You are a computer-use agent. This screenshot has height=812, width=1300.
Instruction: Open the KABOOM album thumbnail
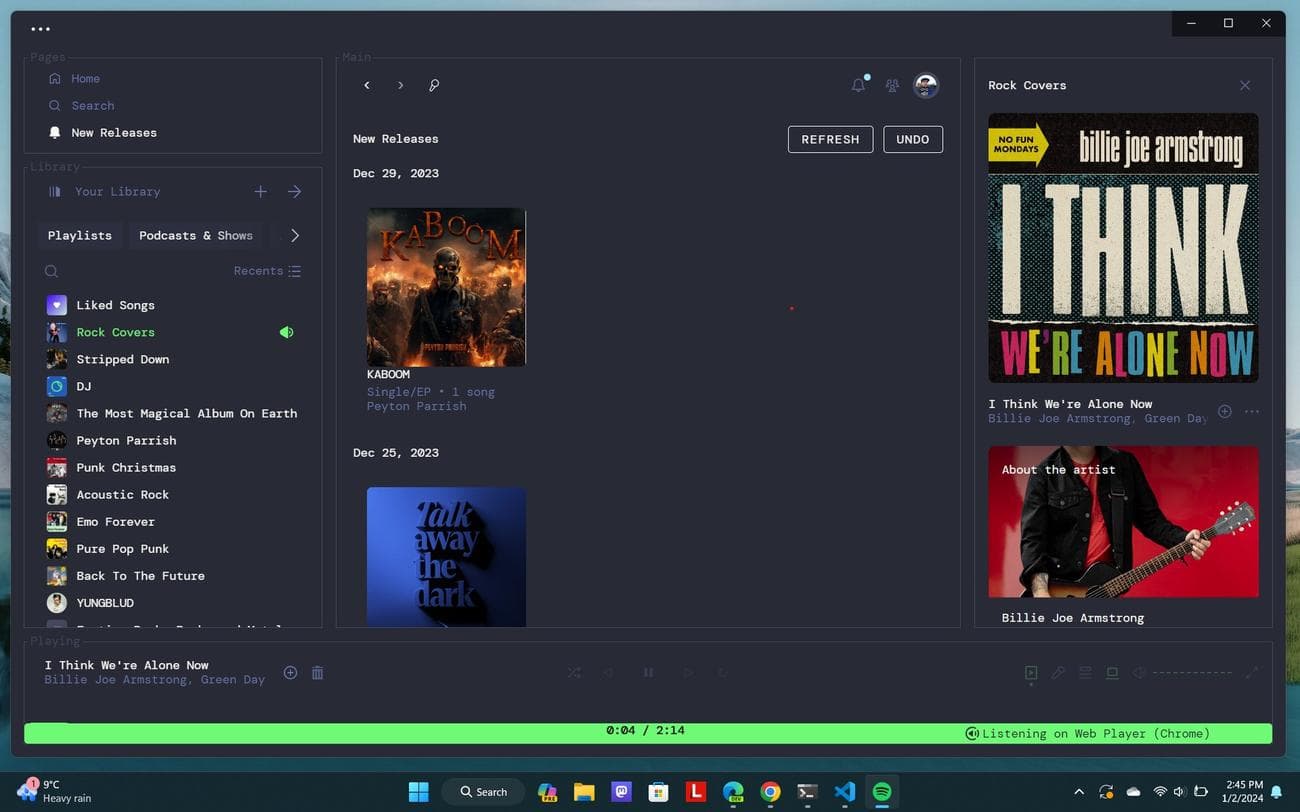[446, 286]
